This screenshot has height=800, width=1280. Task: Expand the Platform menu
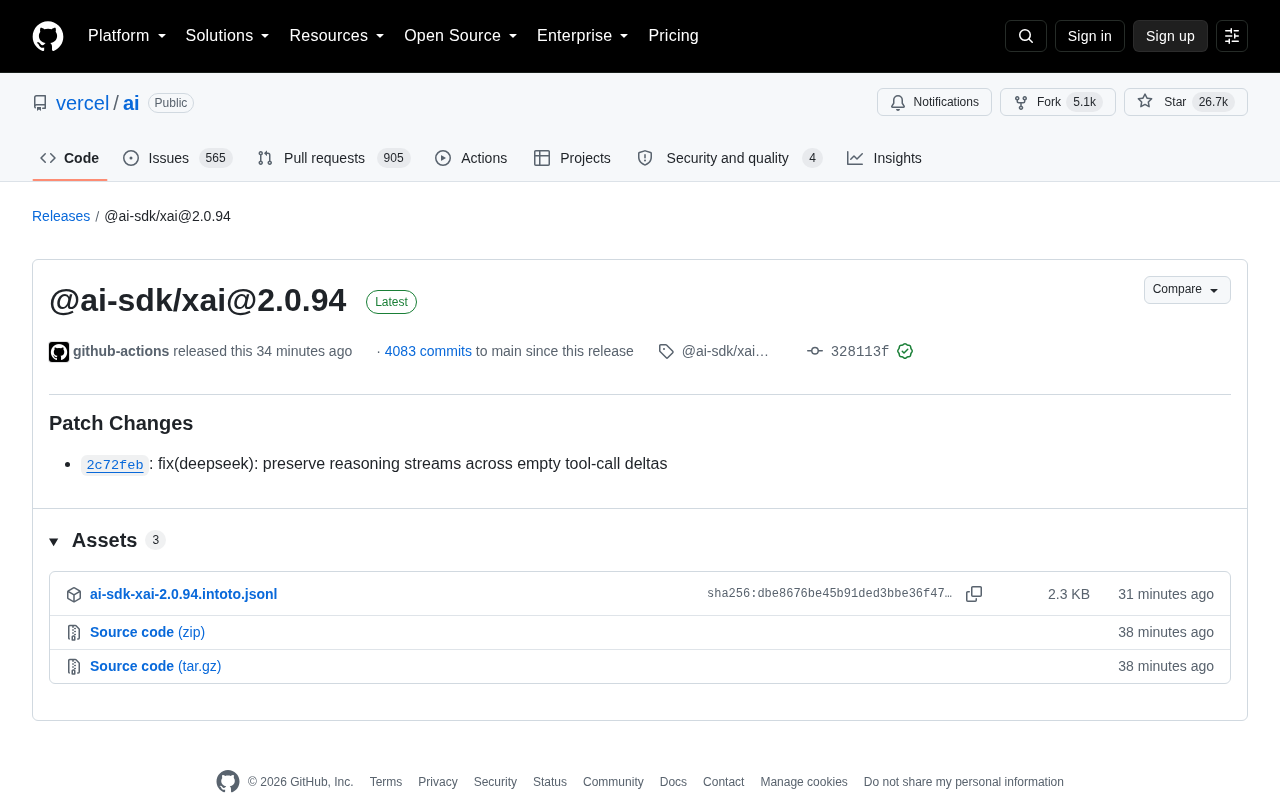coord(127,36)
